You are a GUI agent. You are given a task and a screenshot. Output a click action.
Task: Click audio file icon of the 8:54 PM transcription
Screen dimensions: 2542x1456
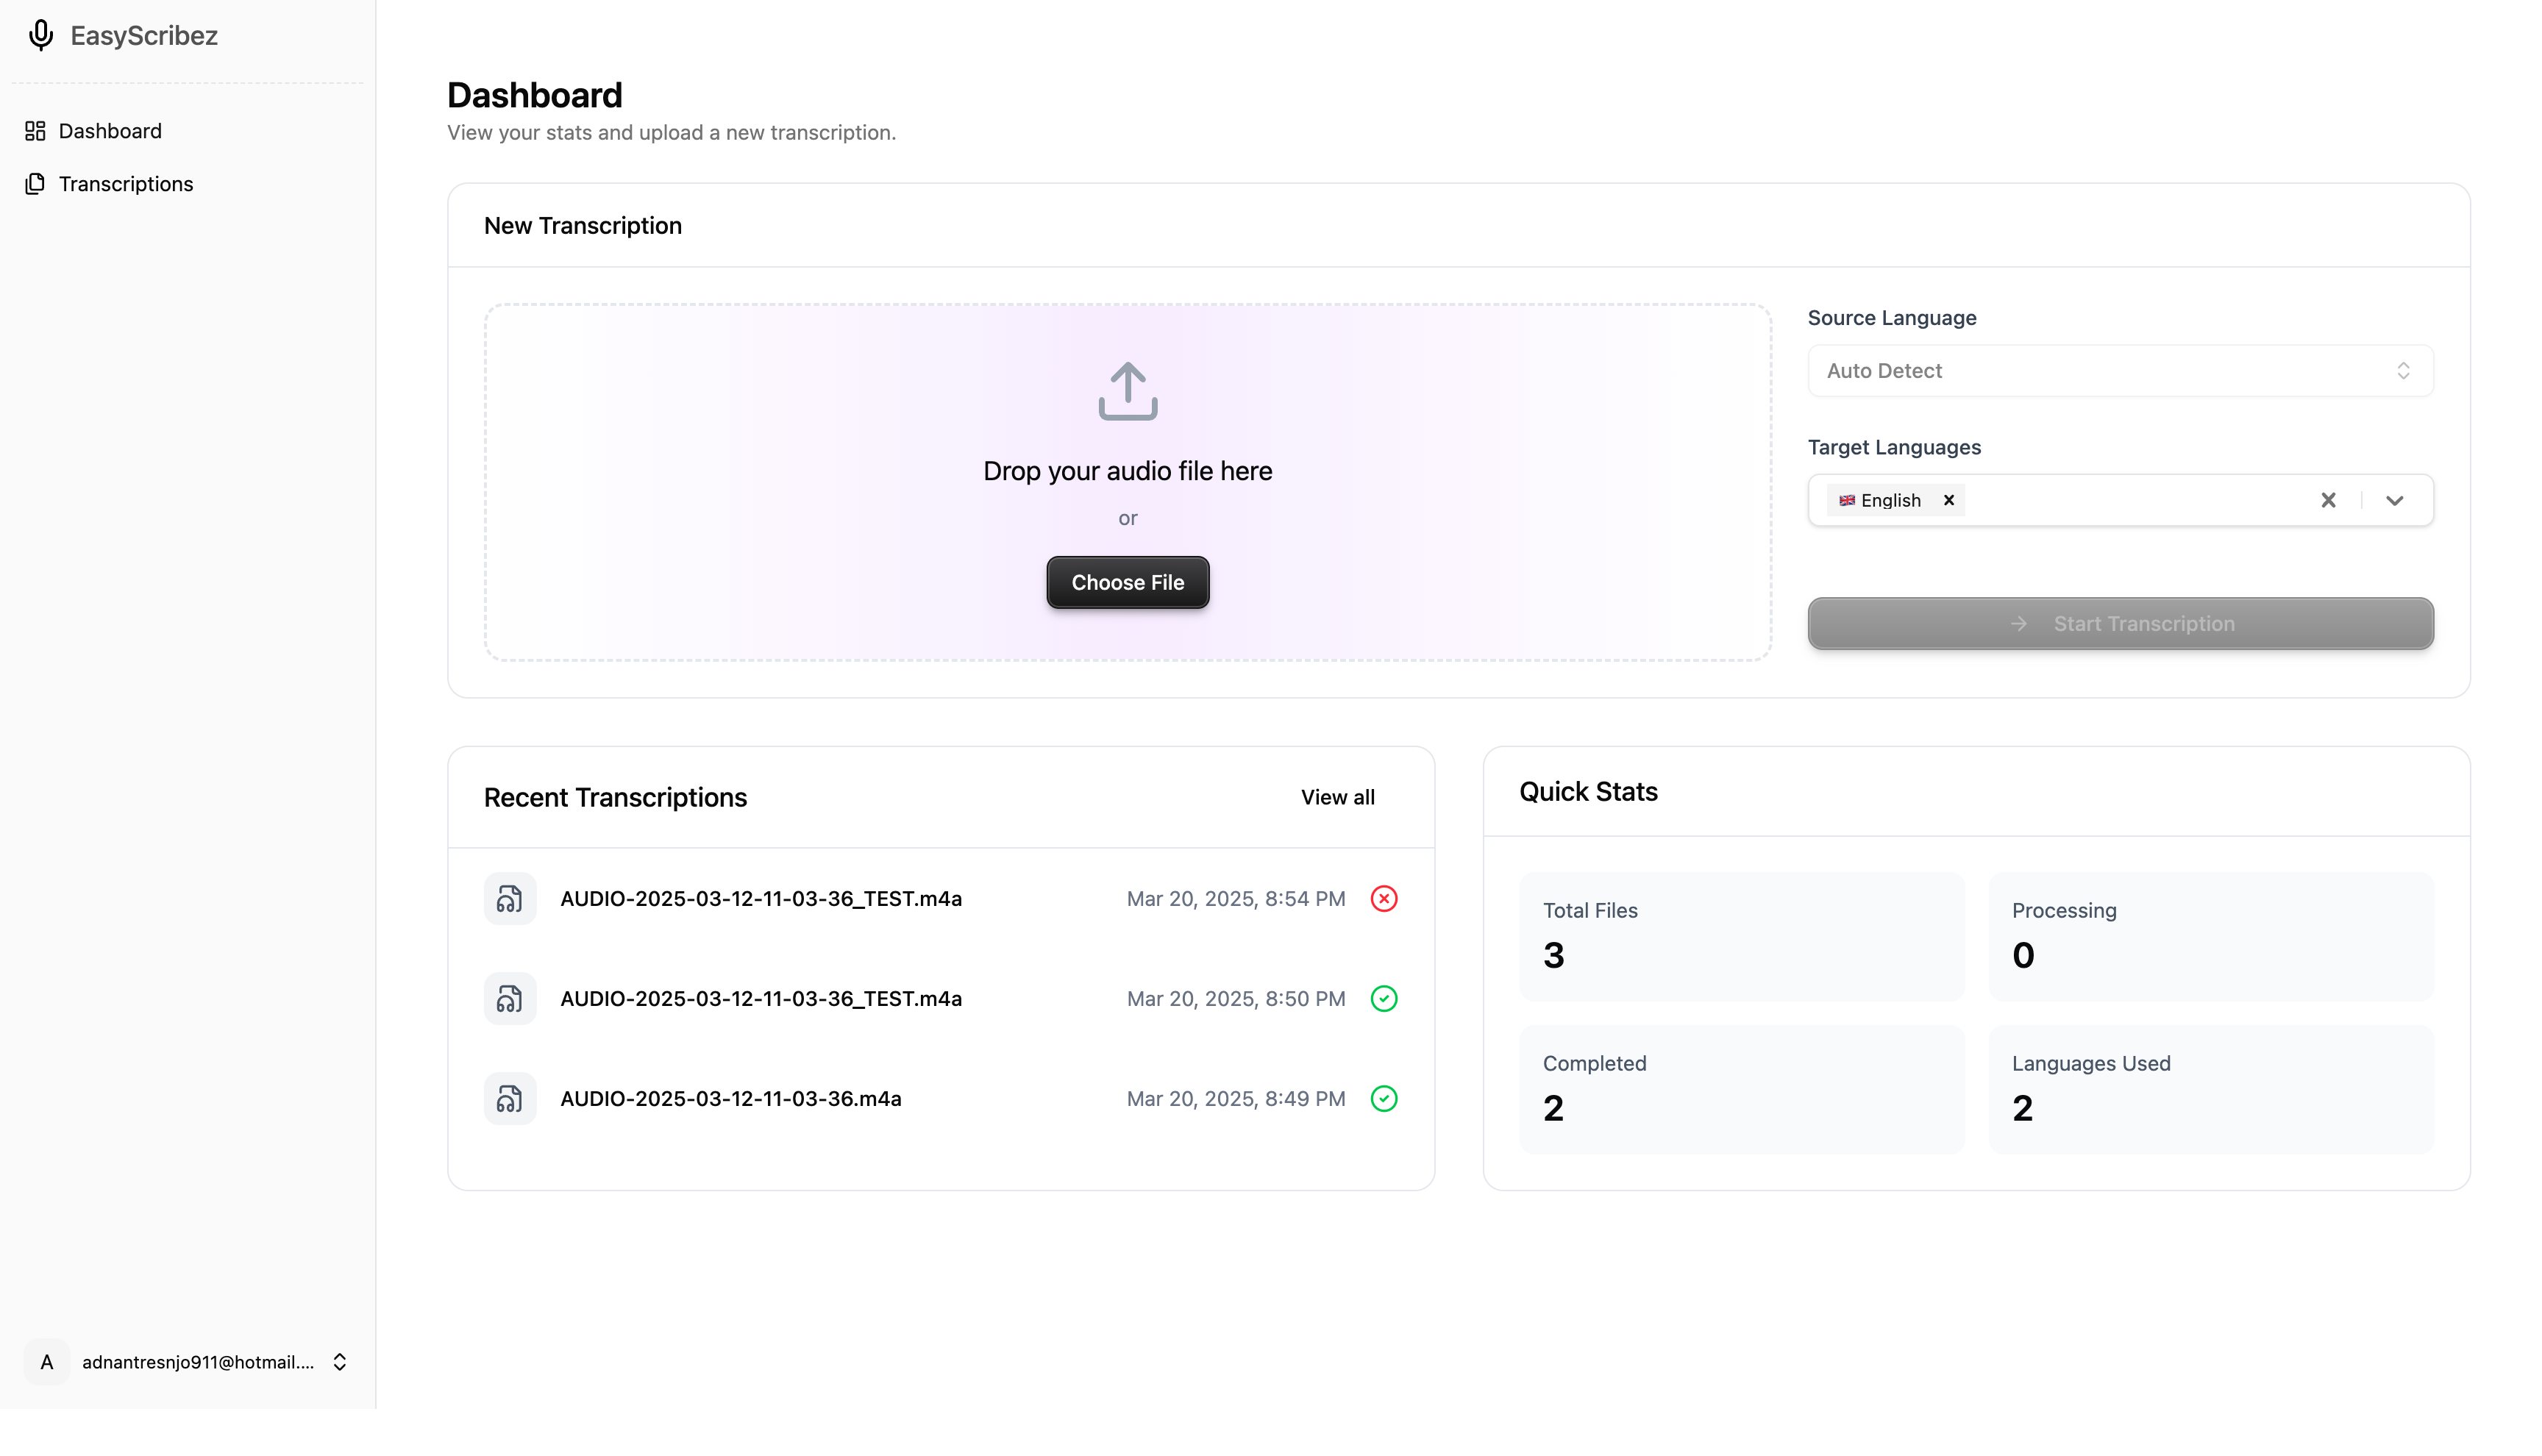point(510,898)
